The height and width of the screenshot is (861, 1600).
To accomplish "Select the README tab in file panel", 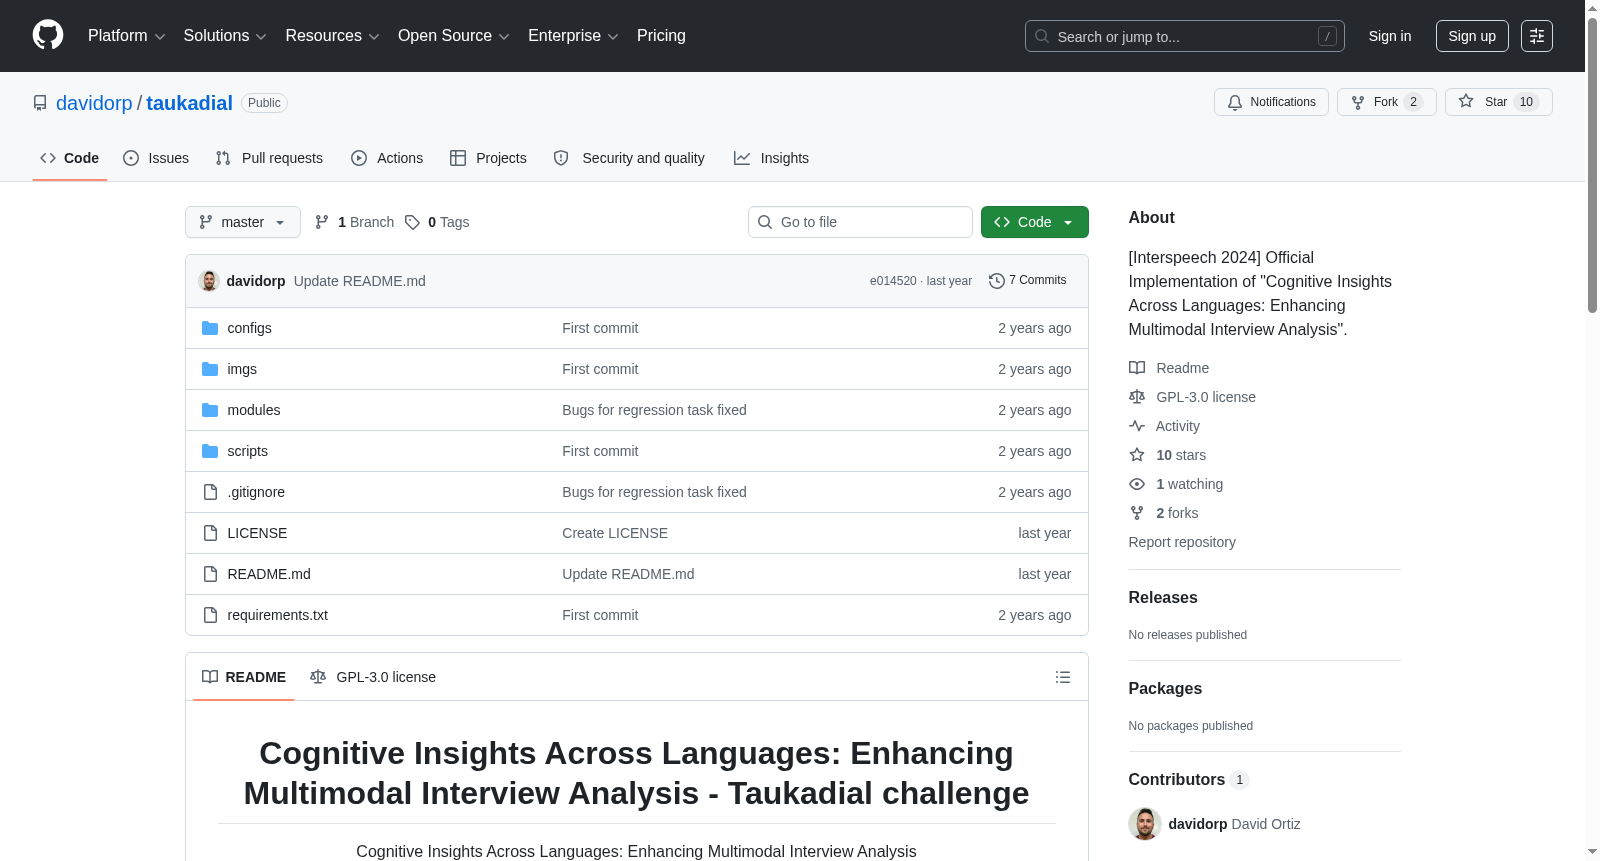I will pos(244,677).
